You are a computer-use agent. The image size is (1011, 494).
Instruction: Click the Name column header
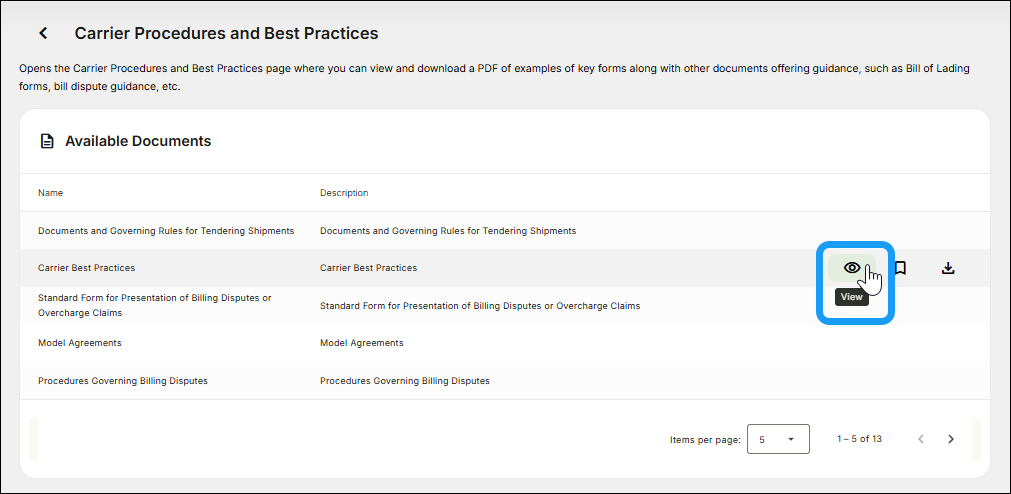tap(50, 193)
